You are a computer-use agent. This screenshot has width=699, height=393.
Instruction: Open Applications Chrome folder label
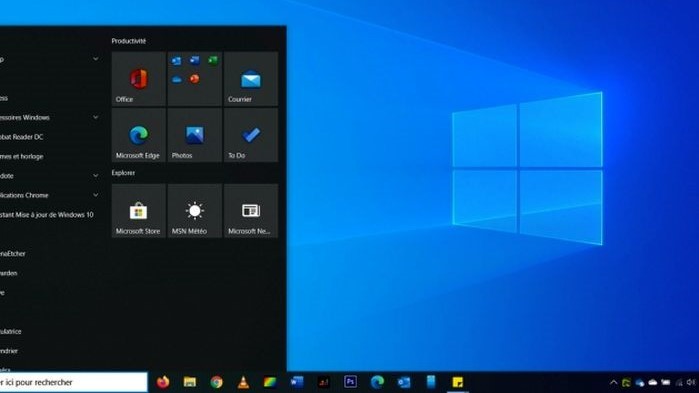(x=25, y=195)
